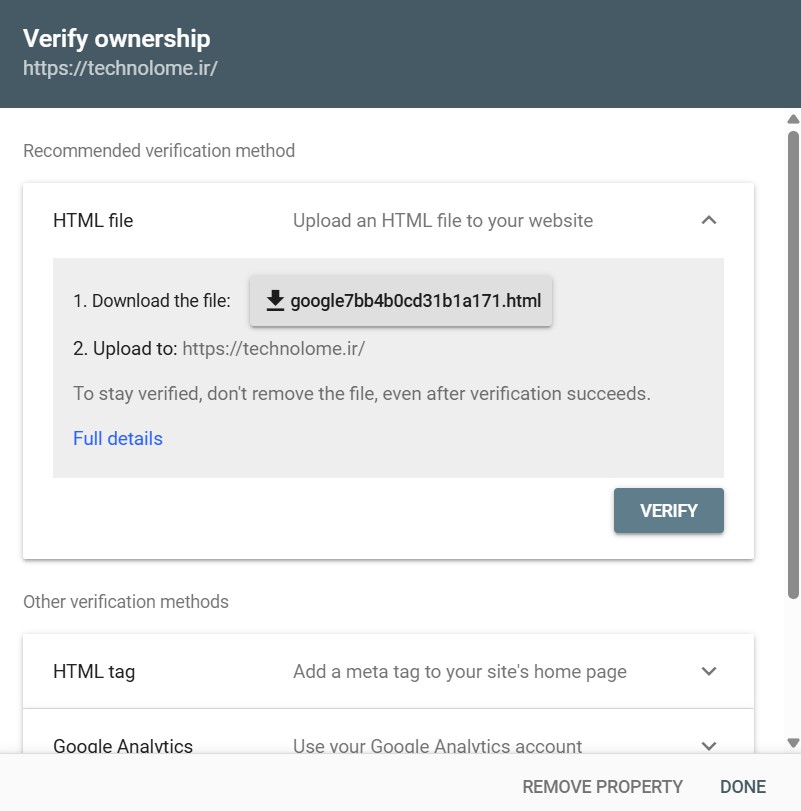
Task: Click "Use your Google Analytics account" description
Action: [x=437, y=746]
